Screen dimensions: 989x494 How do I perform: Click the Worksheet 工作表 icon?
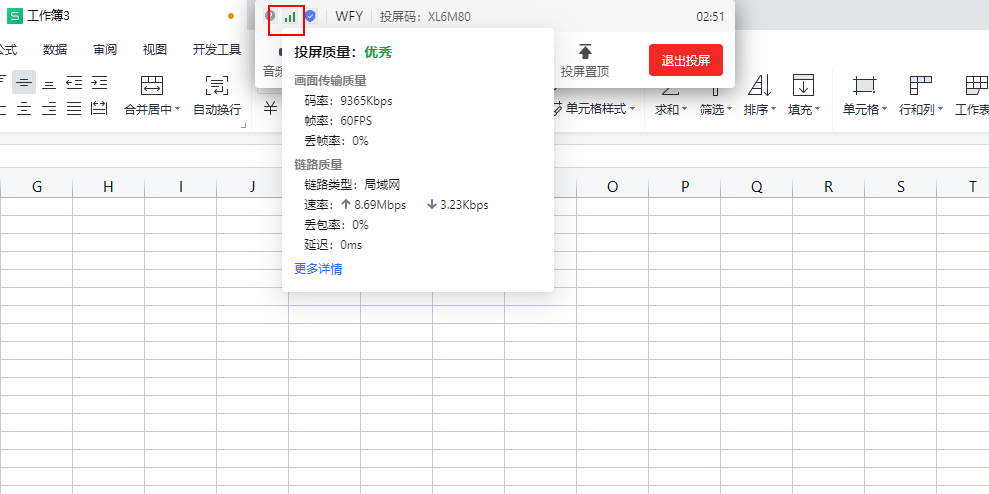pos(976,85)
